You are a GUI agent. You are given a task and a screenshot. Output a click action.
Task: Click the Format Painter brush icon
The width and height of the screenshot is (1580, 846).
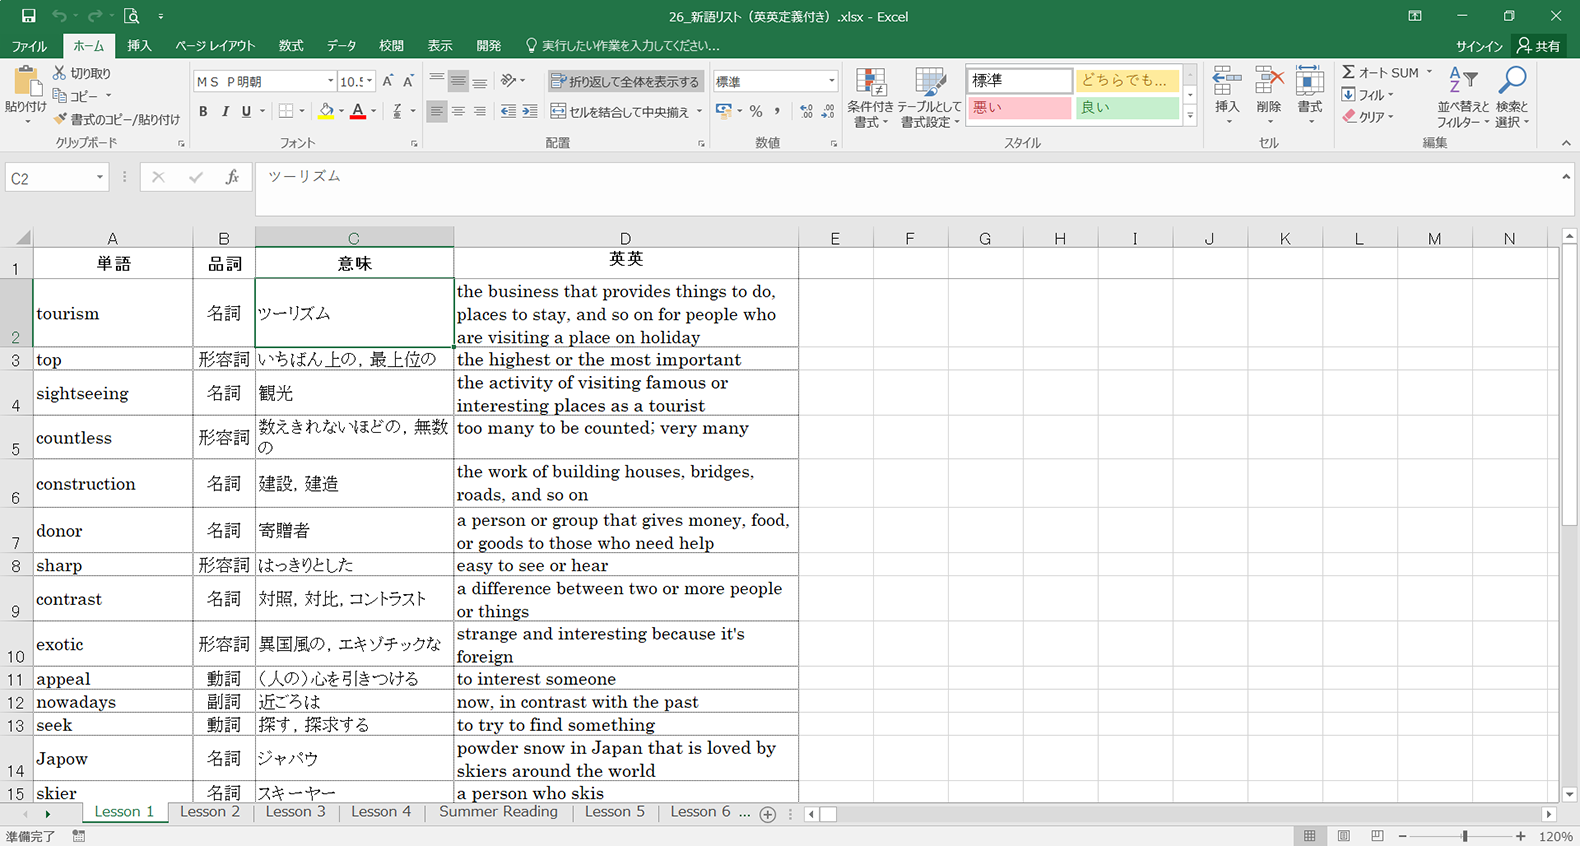pos(60,119)
